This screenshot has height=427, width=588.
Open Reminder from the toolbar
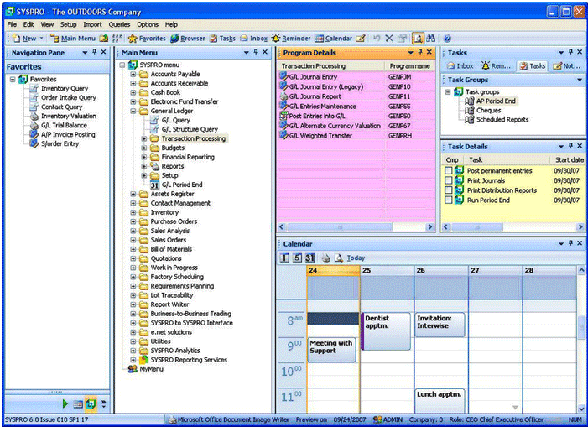tap(291, 38)
